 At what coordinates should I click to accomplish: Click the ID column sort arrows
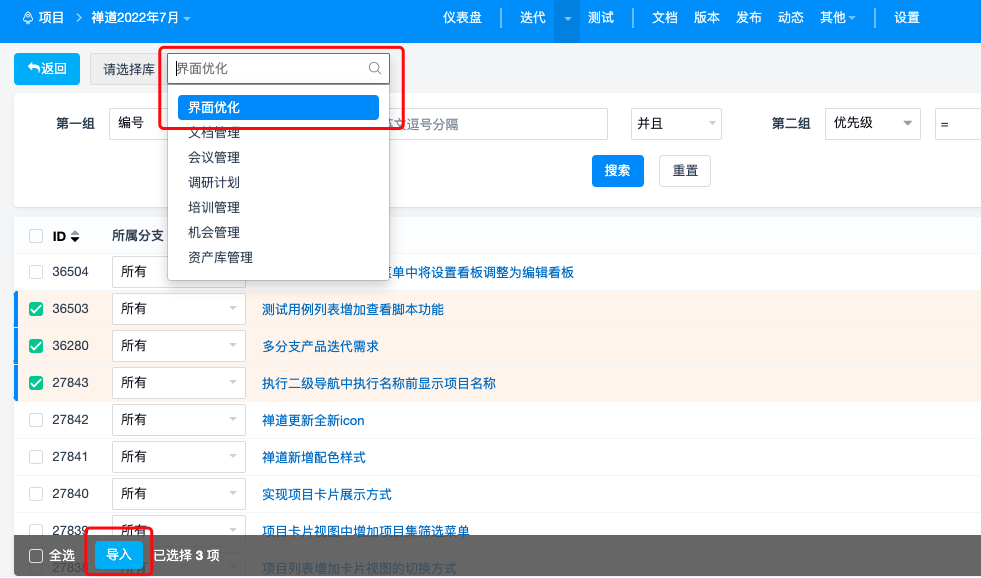pyautogui.click(x=75, y=236)
